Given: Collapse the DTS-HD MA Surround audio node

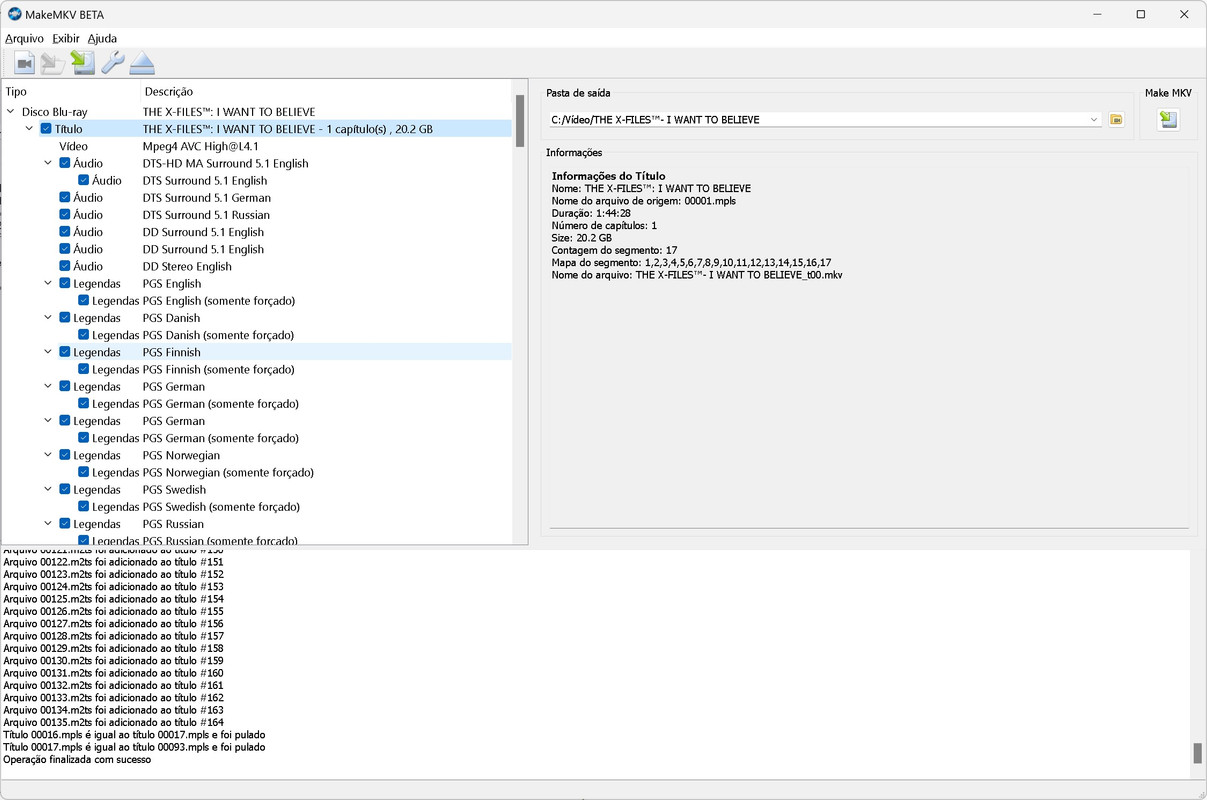Looking at the screenshot, I should [48, 163].
